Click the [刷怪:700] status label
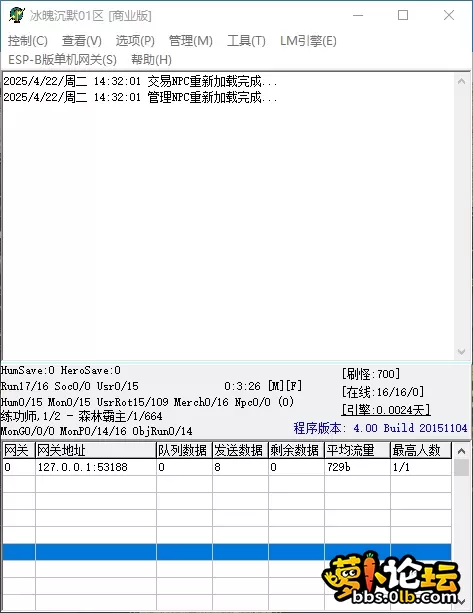 coord(371,374)
